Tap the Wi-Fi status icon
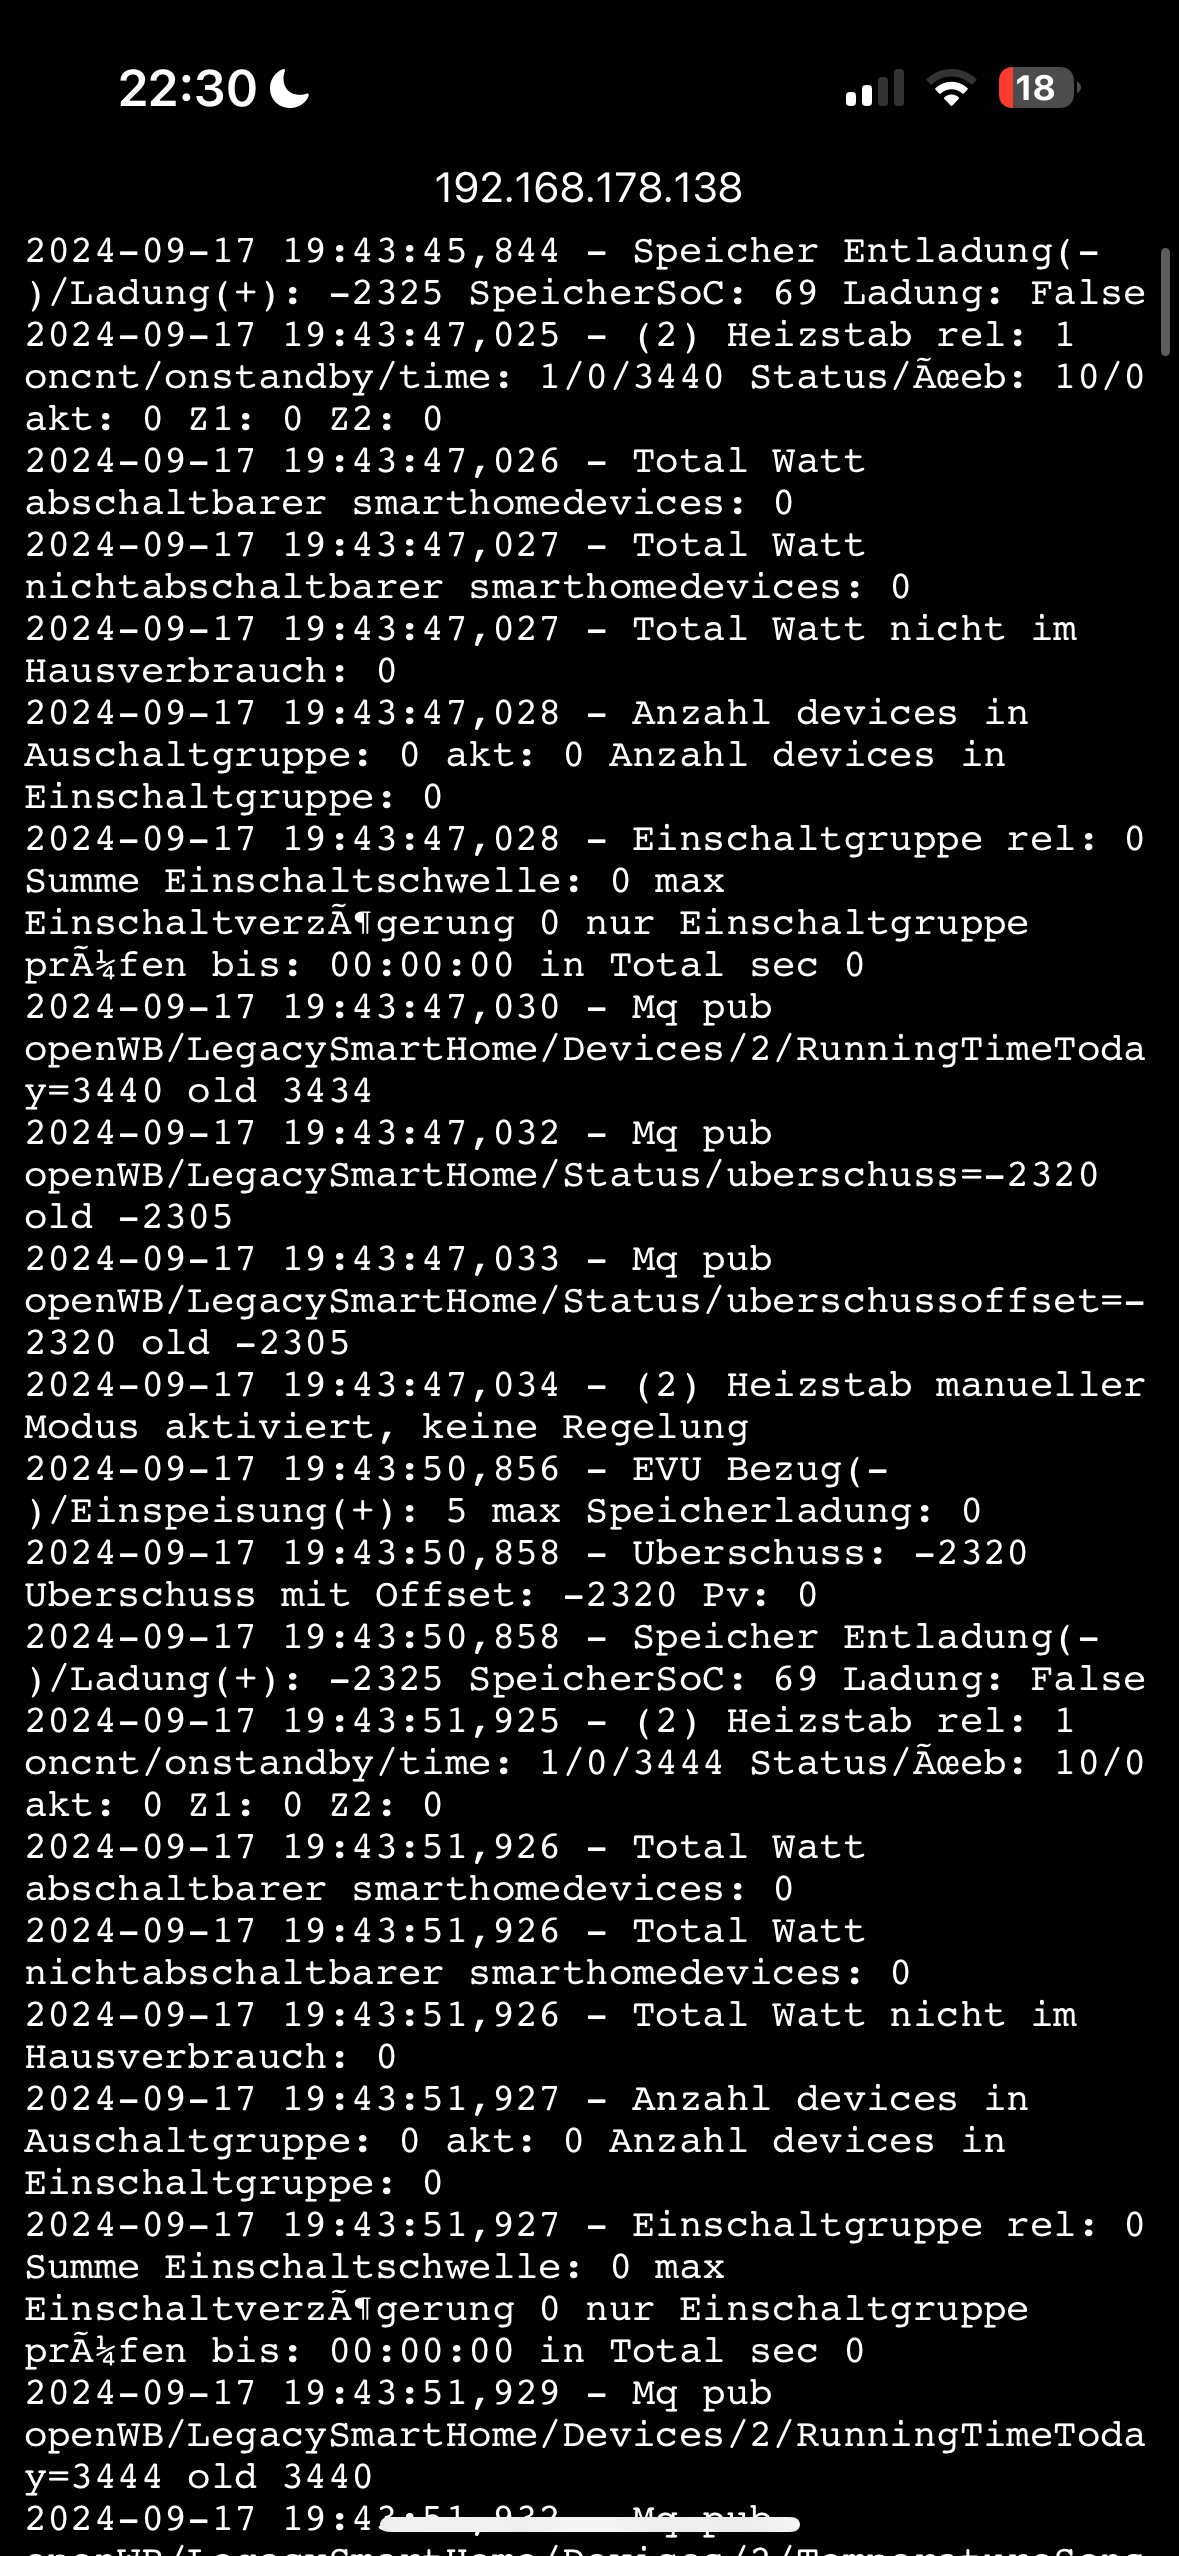This screenshot has width=1179, height=2556. click(951, 89)
